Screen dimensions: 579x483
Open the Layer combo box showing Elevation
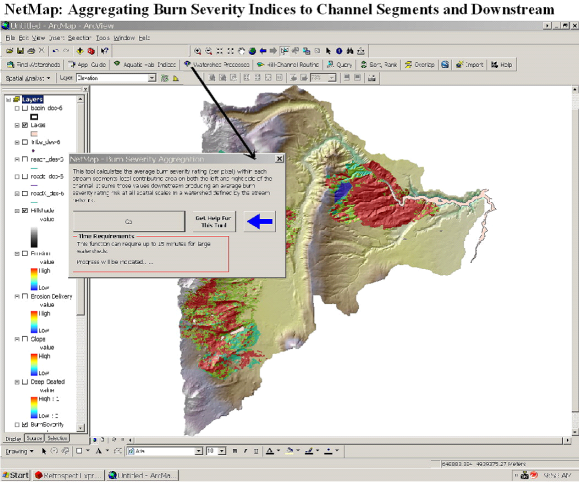pyautogui.click(x=152, y=78)
